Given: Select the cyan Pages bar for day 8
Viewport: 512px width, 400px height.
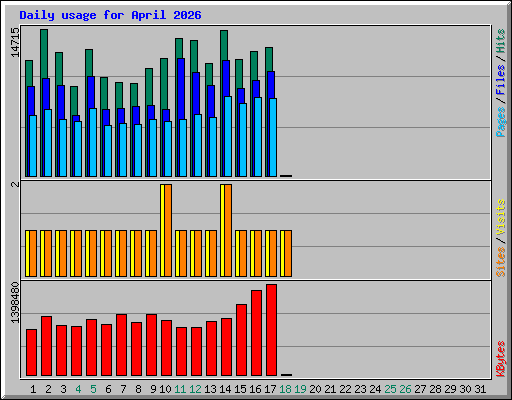Looking at the screenshot, I should point(138,150).
